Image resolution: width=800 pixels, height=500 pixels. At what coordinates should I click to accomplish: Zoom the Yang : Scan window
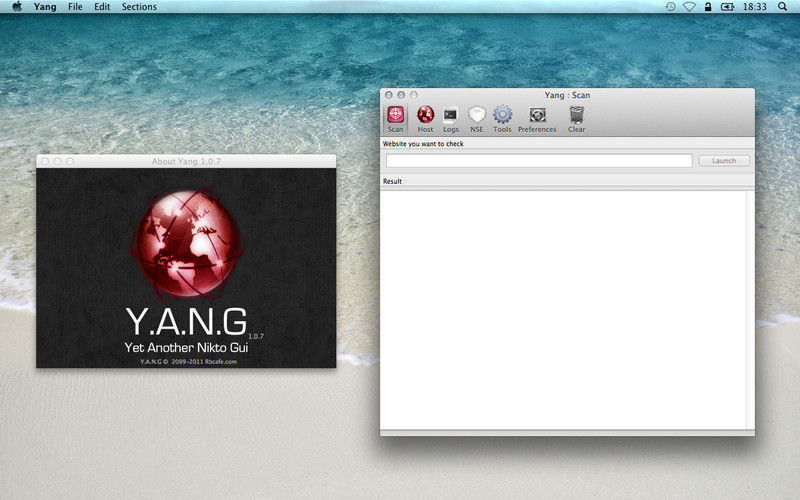(414, 95)
